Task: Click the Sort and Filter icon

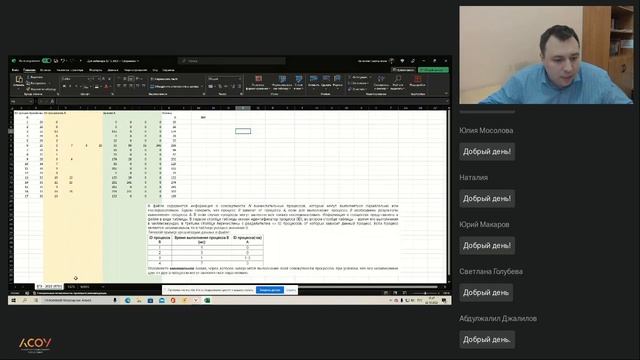Action: coord(381,78)
